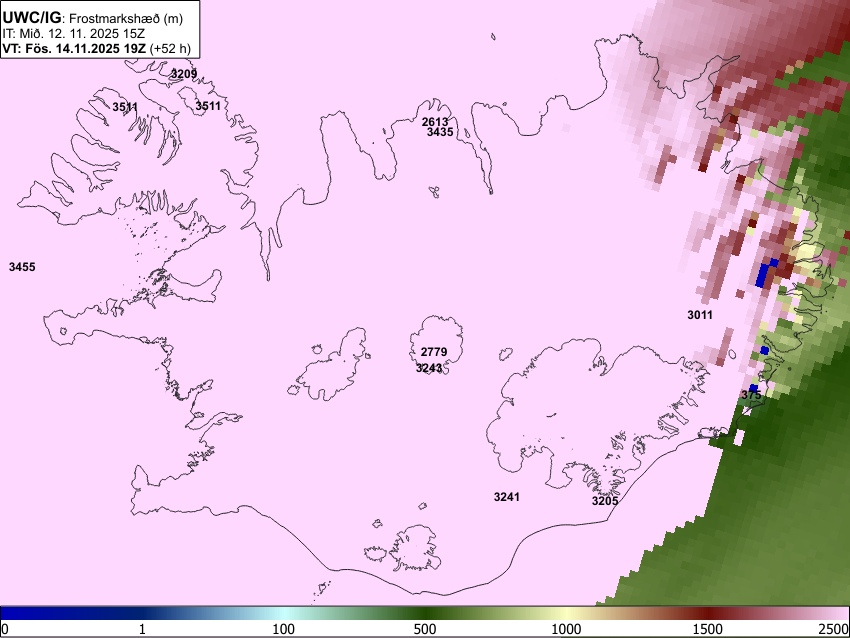Select the right-hand 3511 value beside 3209
850x638 pixels.
click(208, 106)
